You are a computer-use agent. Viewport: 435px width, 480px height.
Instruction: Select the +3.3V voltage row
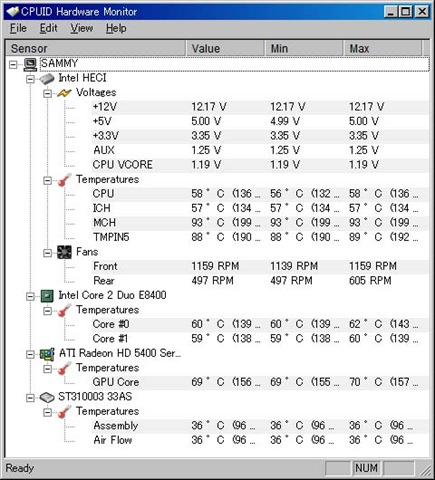(x=260, y=136)
